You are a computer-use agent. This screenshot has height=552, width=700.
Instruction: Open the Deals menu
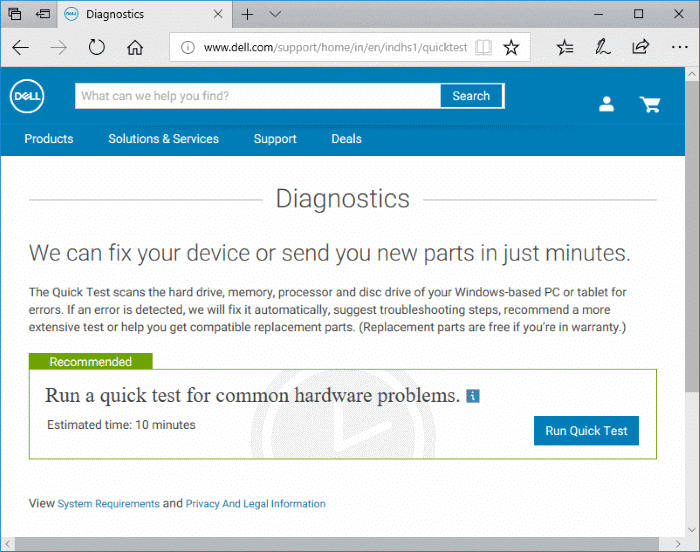coord(346,139)
